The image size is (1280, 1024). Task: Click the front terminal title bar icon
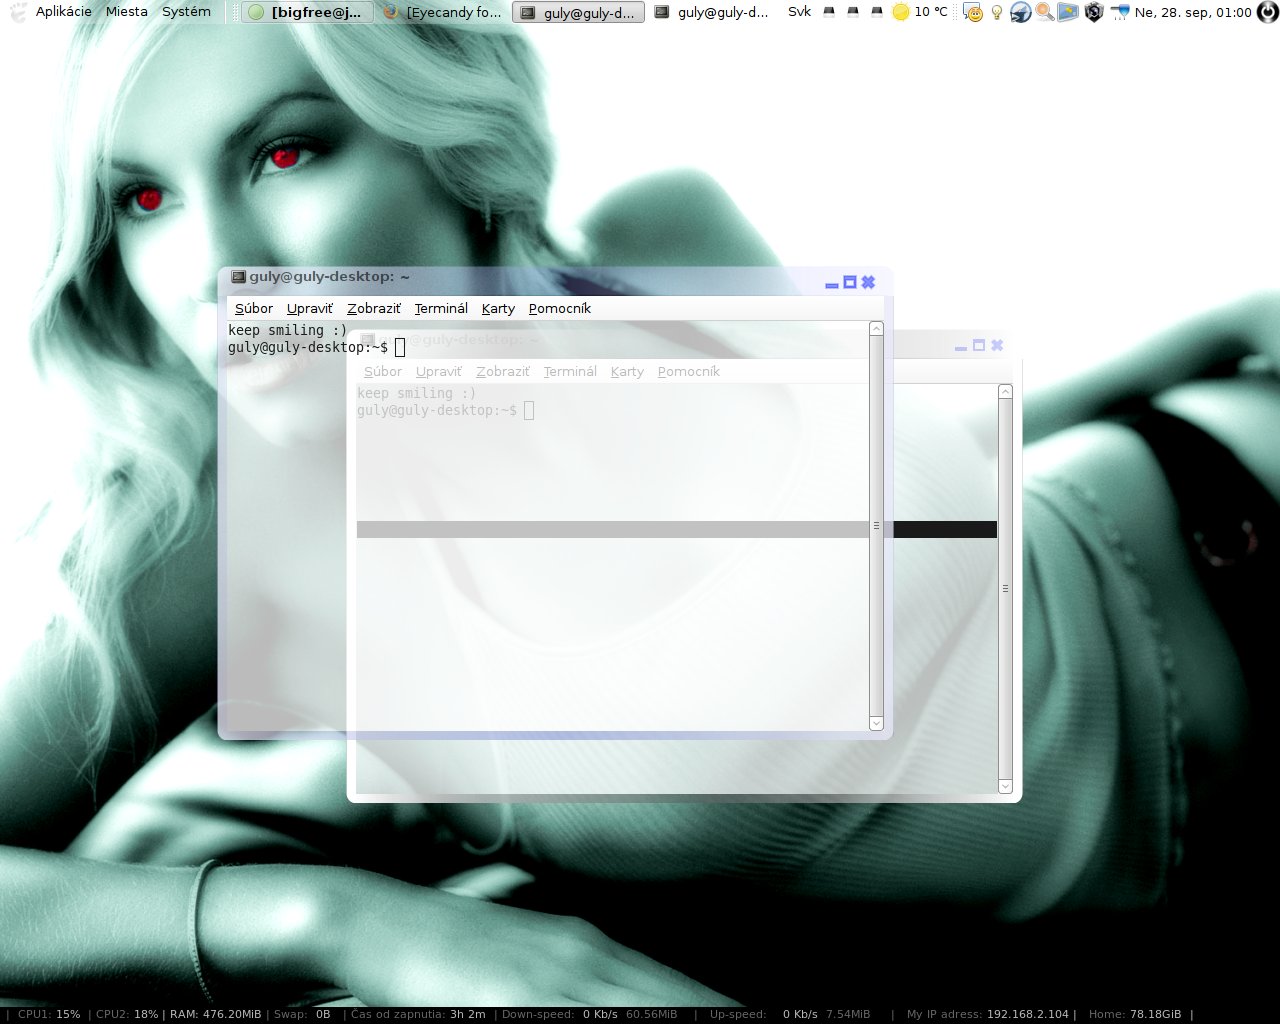click(238, 277)
